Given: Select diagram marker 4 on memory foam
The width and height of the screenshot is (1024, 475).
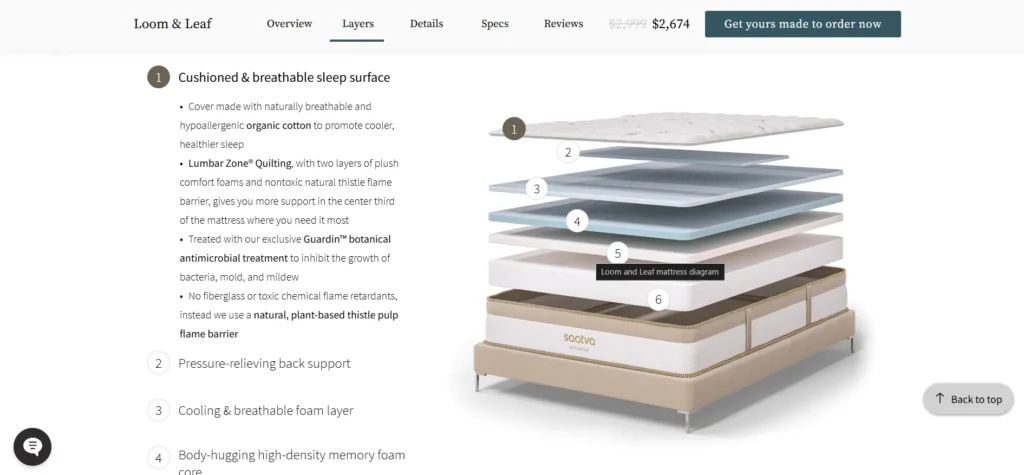Looking at the screenshot, I should click(577, 221).
